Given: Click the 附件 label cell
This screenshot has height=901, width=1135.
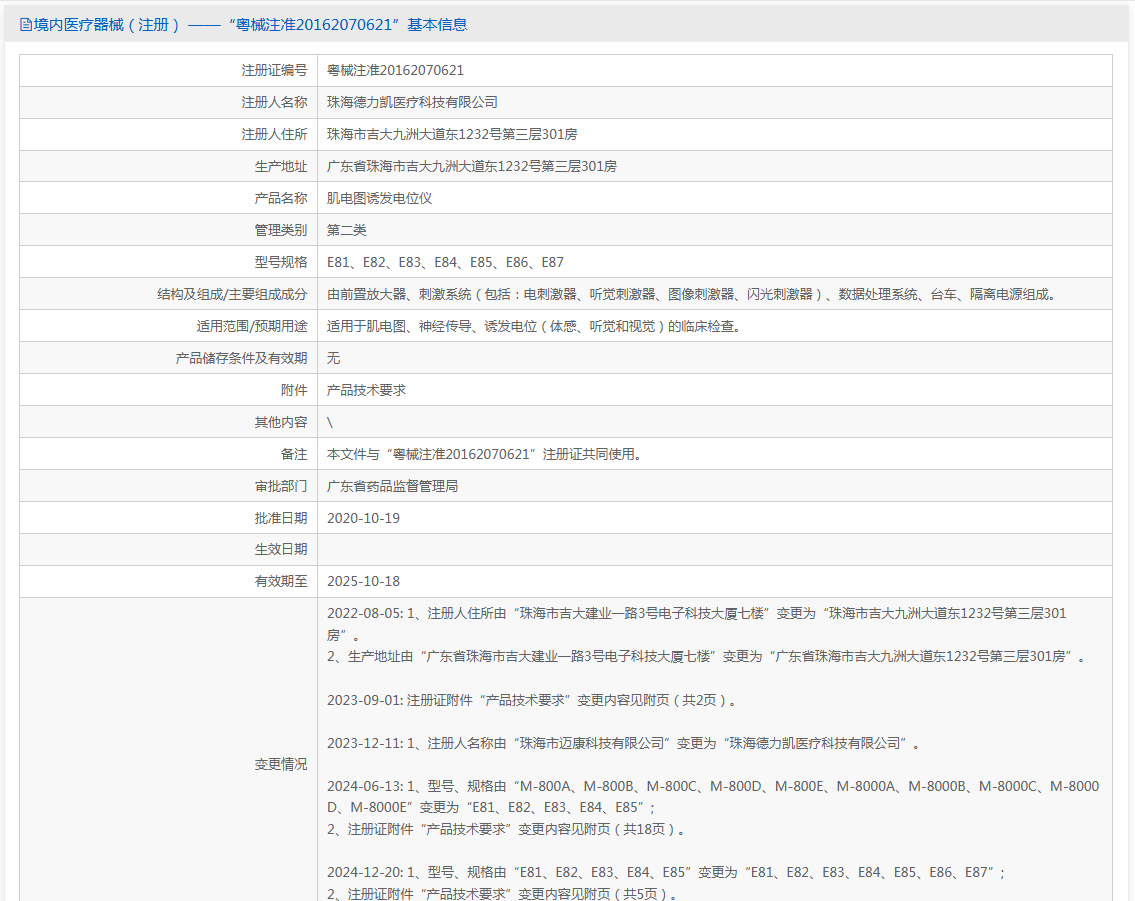Looking at the screenshot, I should [x=169, y=390].
